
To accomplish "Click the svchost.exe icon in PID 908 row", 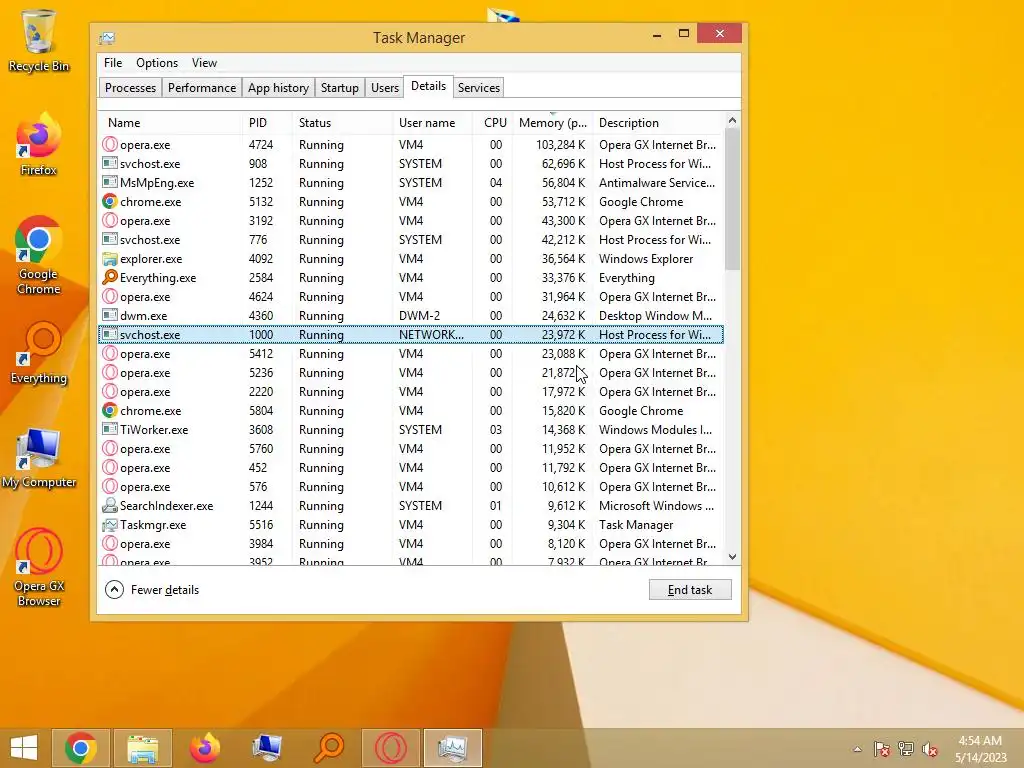I will [110, 163].
